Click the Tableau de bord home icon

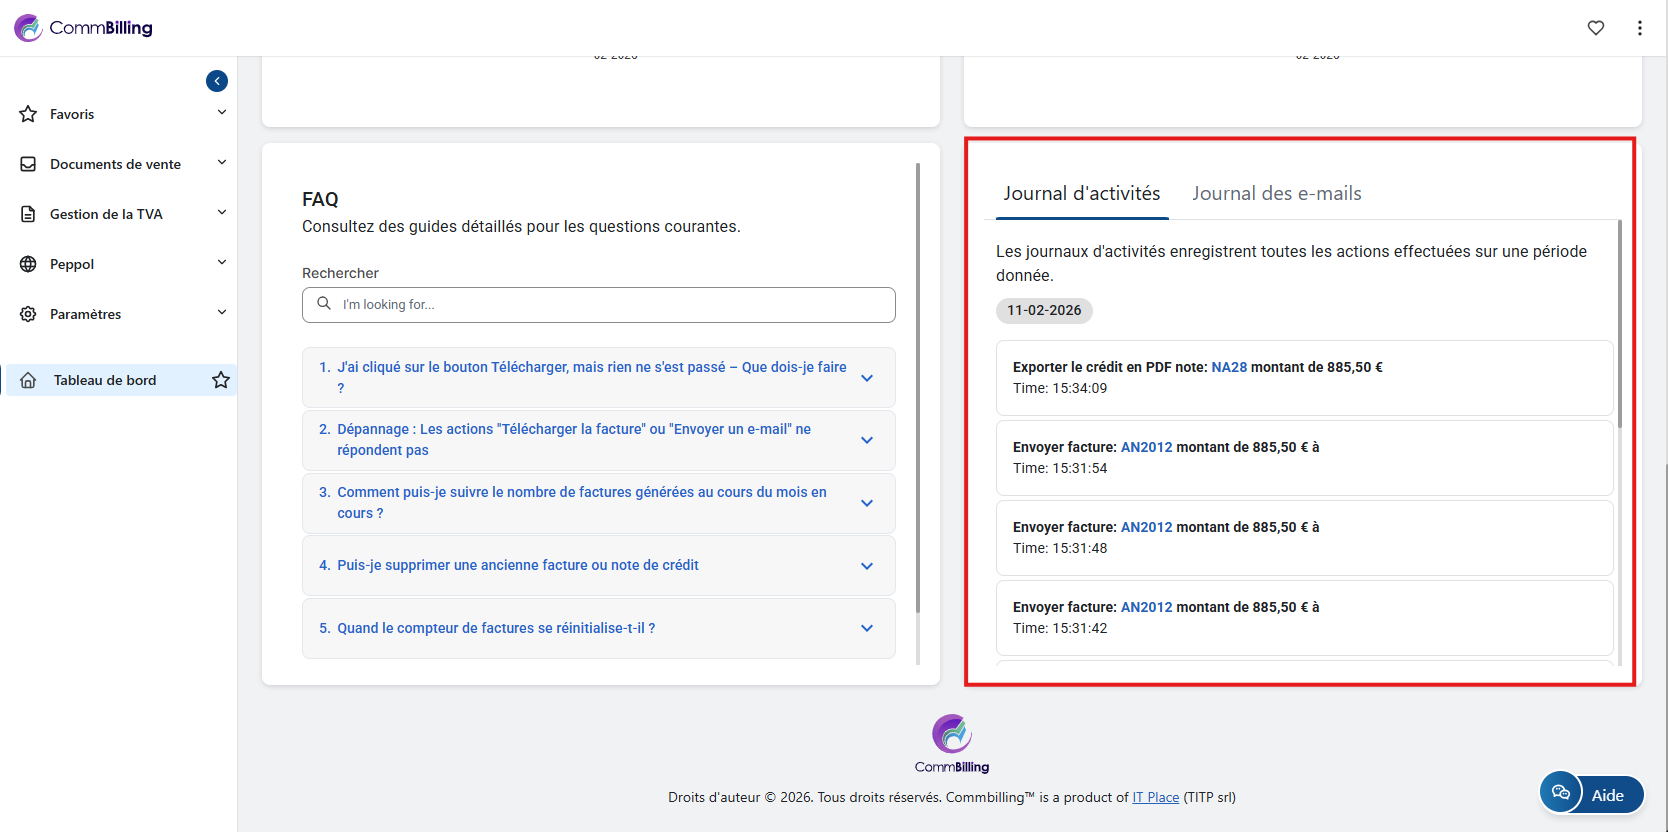[x=28, y=380]
